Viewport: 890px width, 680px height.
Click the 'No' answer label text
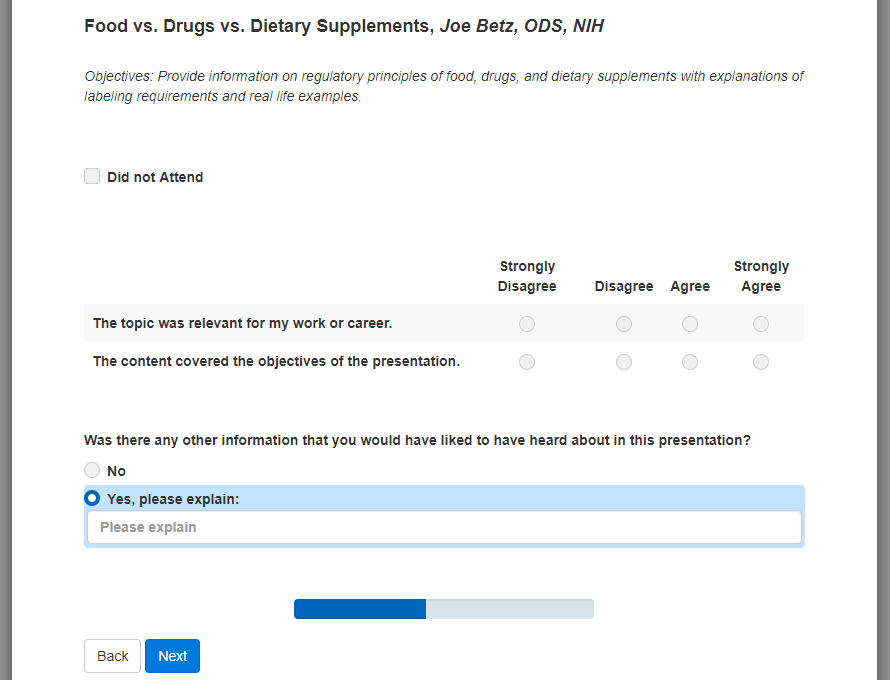pyautogui.click(x=116, y=471)
